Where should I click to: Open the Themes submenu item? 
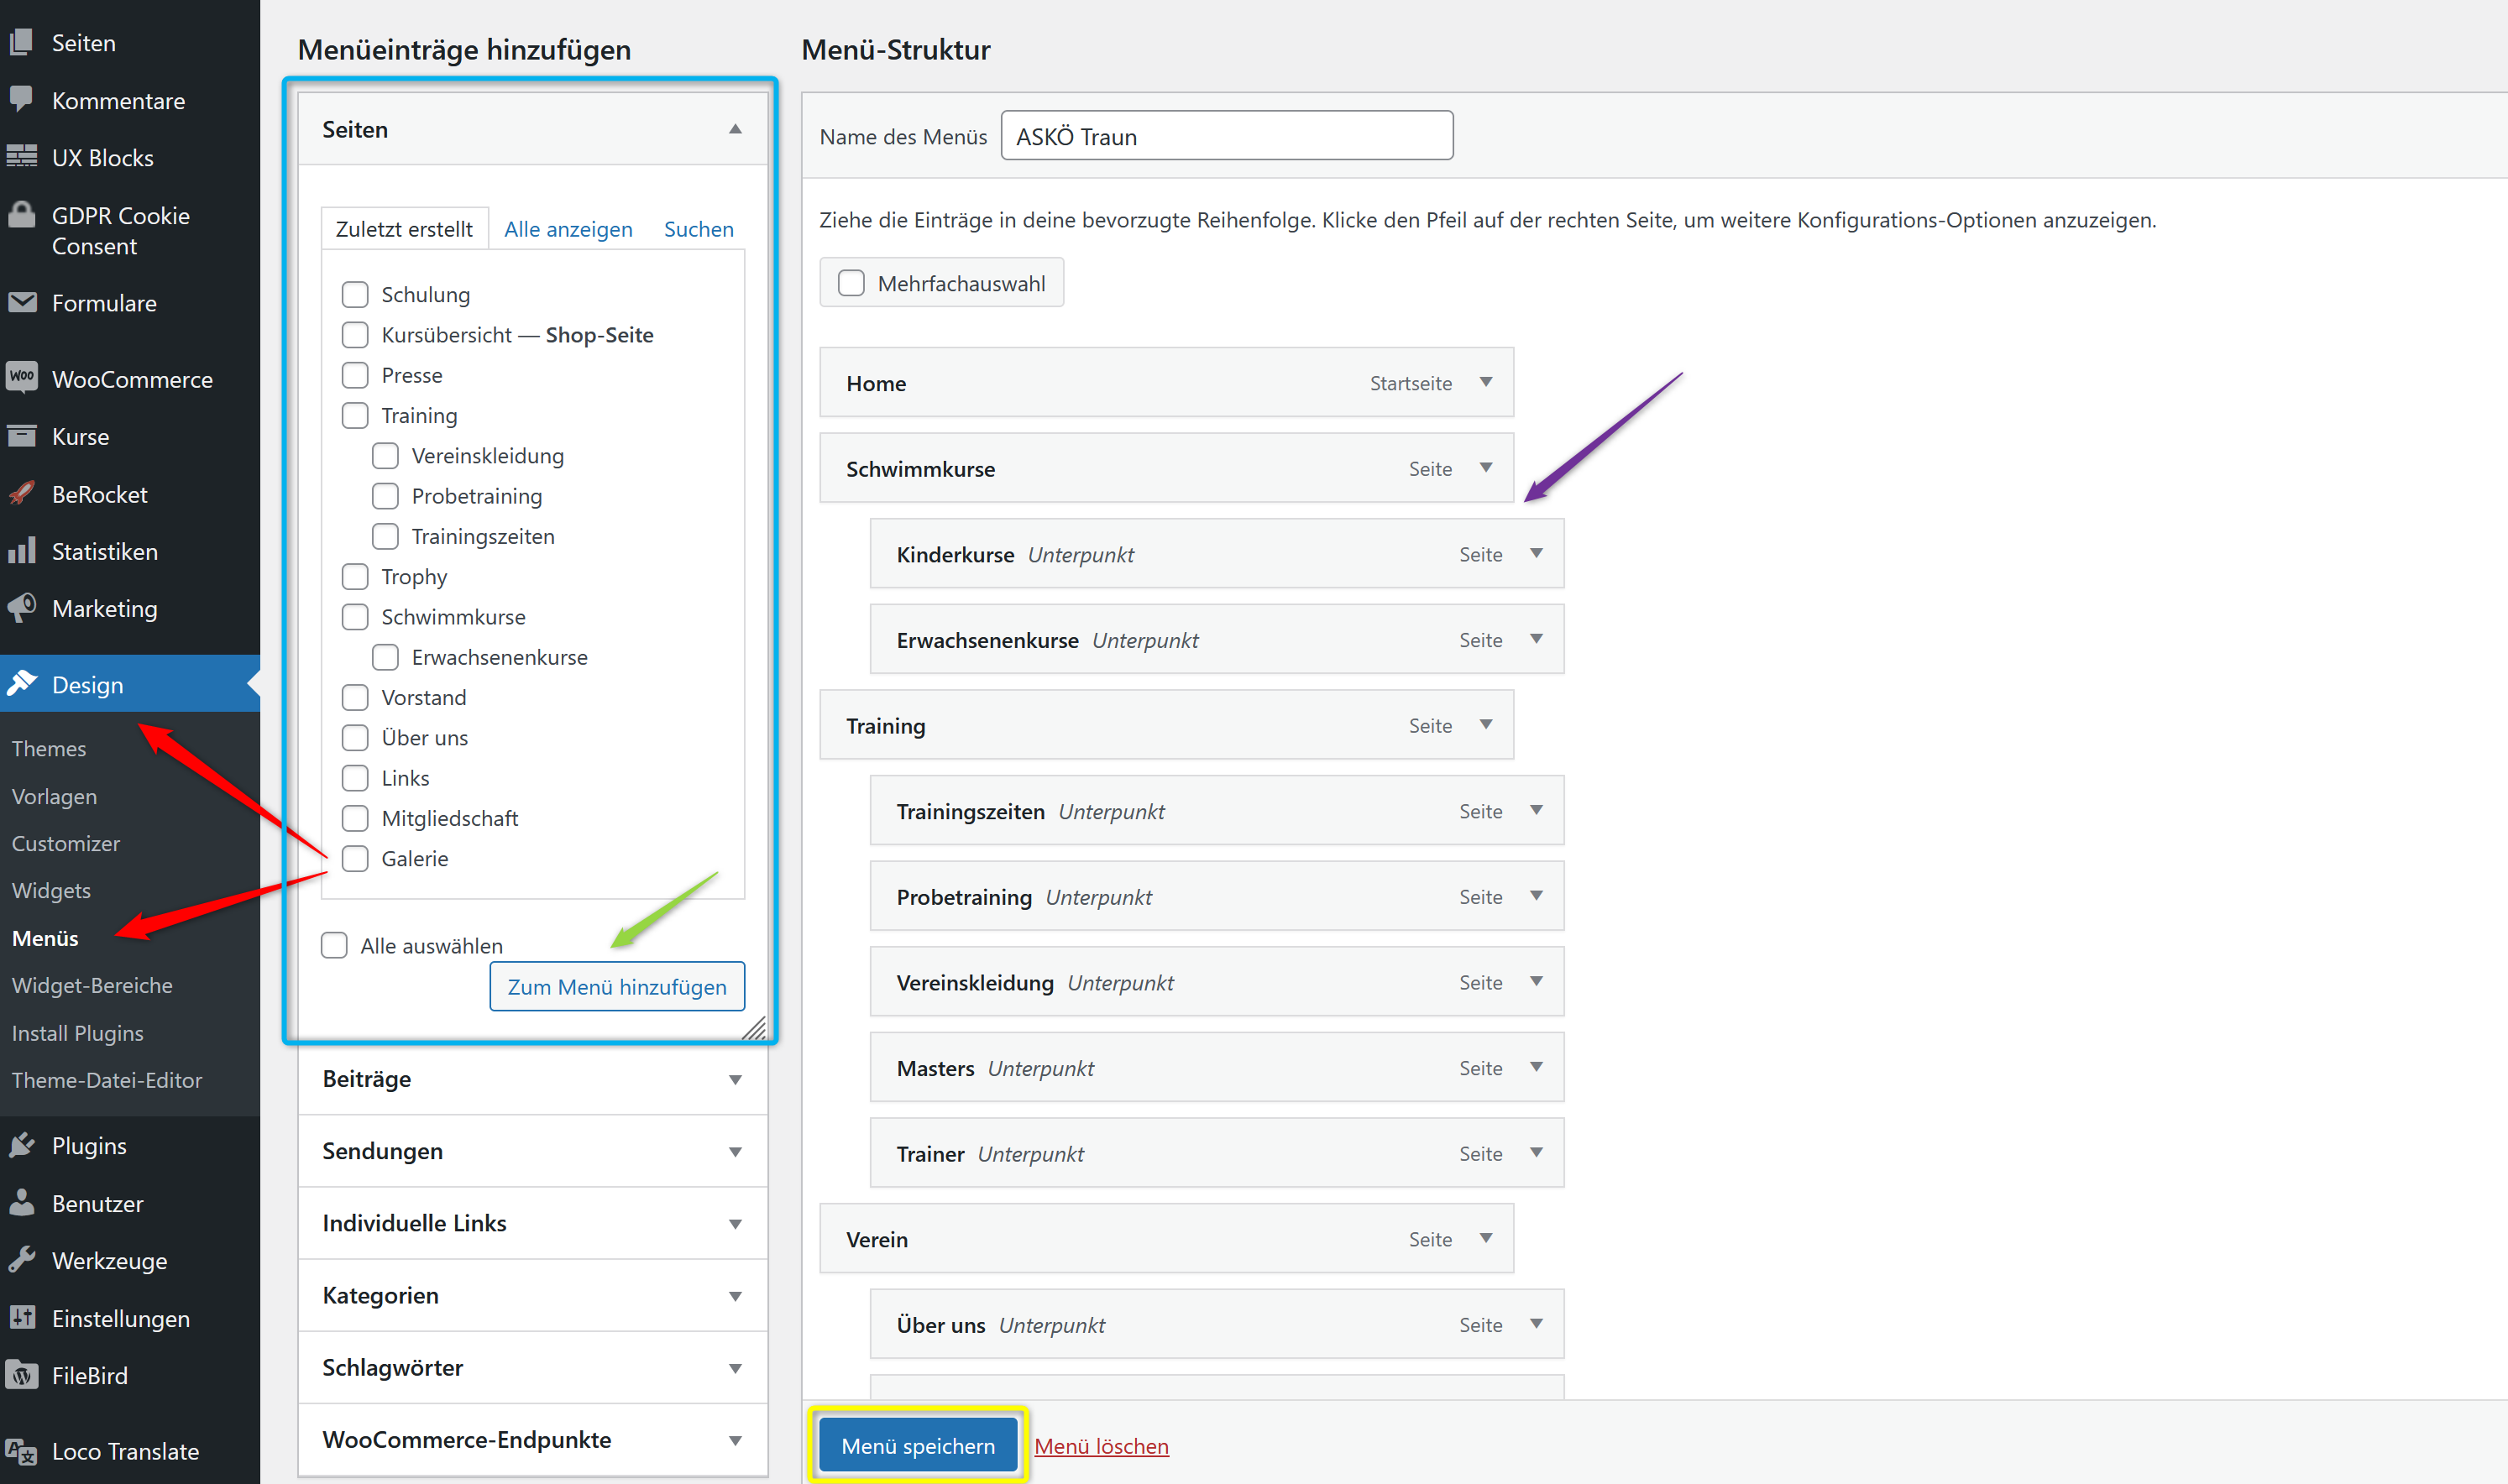(x=49, y=748)
